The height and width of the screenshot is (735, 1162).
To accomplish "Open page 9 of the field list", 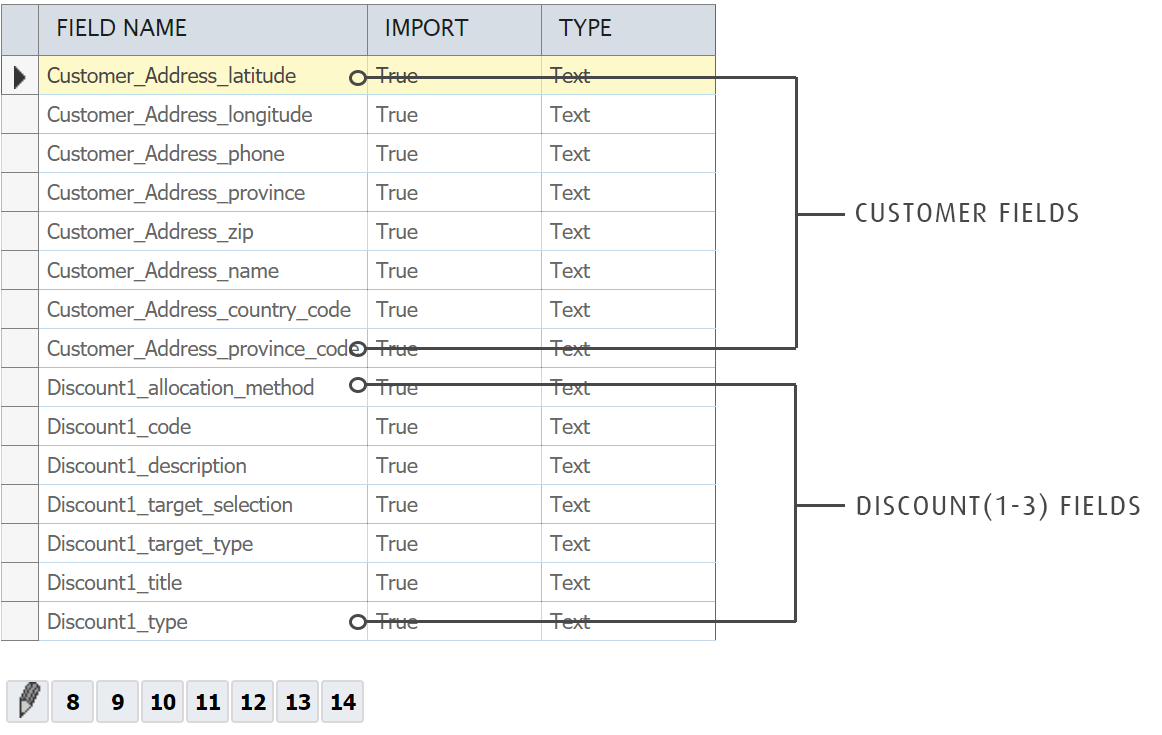I will [x=118, y=702].
